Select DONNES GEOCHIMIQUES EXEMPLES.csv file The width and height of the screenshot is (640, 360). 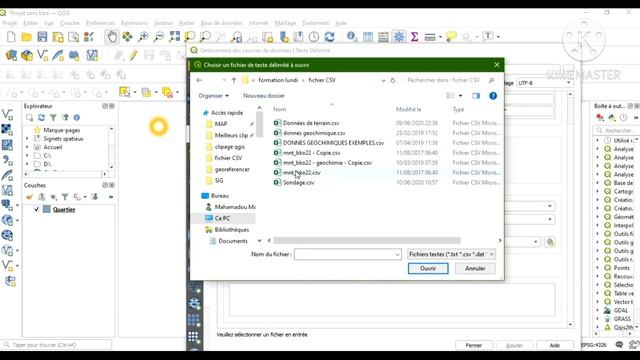tap(333, 143)
